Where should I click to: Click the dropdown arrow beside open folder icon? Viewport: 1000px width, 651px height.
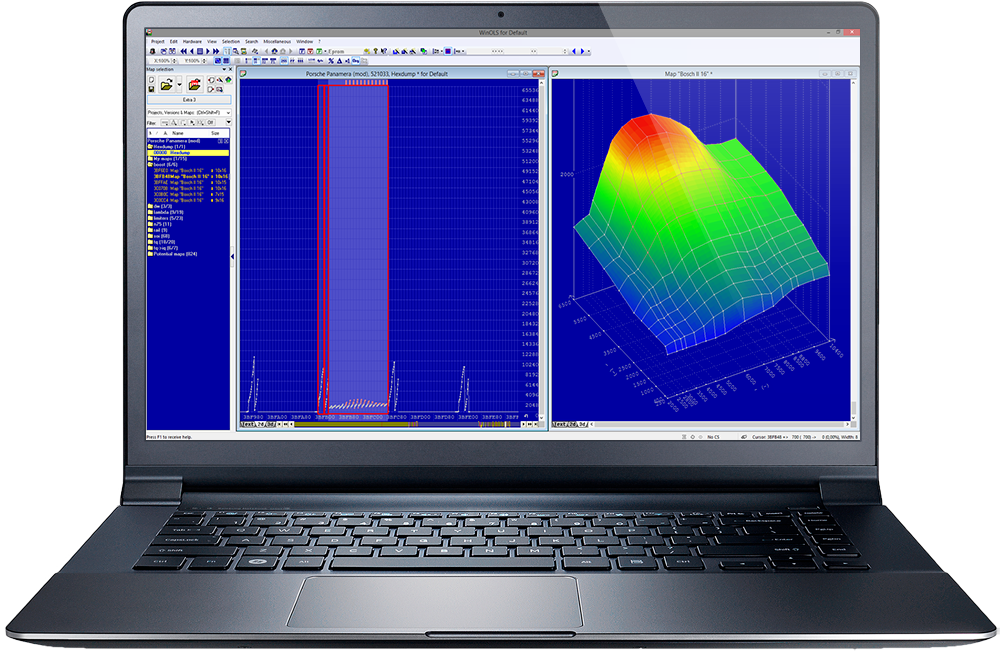coord(178,84)
